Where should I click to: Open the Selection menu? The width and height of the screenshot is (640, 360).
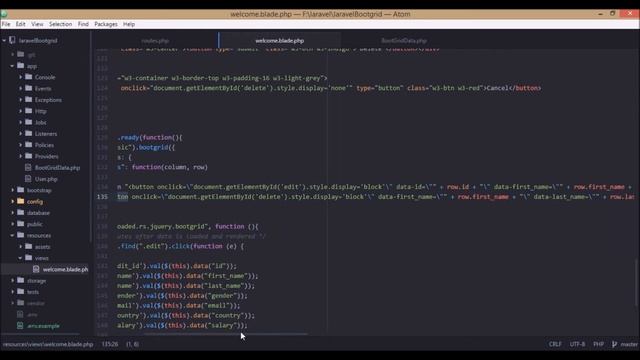coord(60,24)
